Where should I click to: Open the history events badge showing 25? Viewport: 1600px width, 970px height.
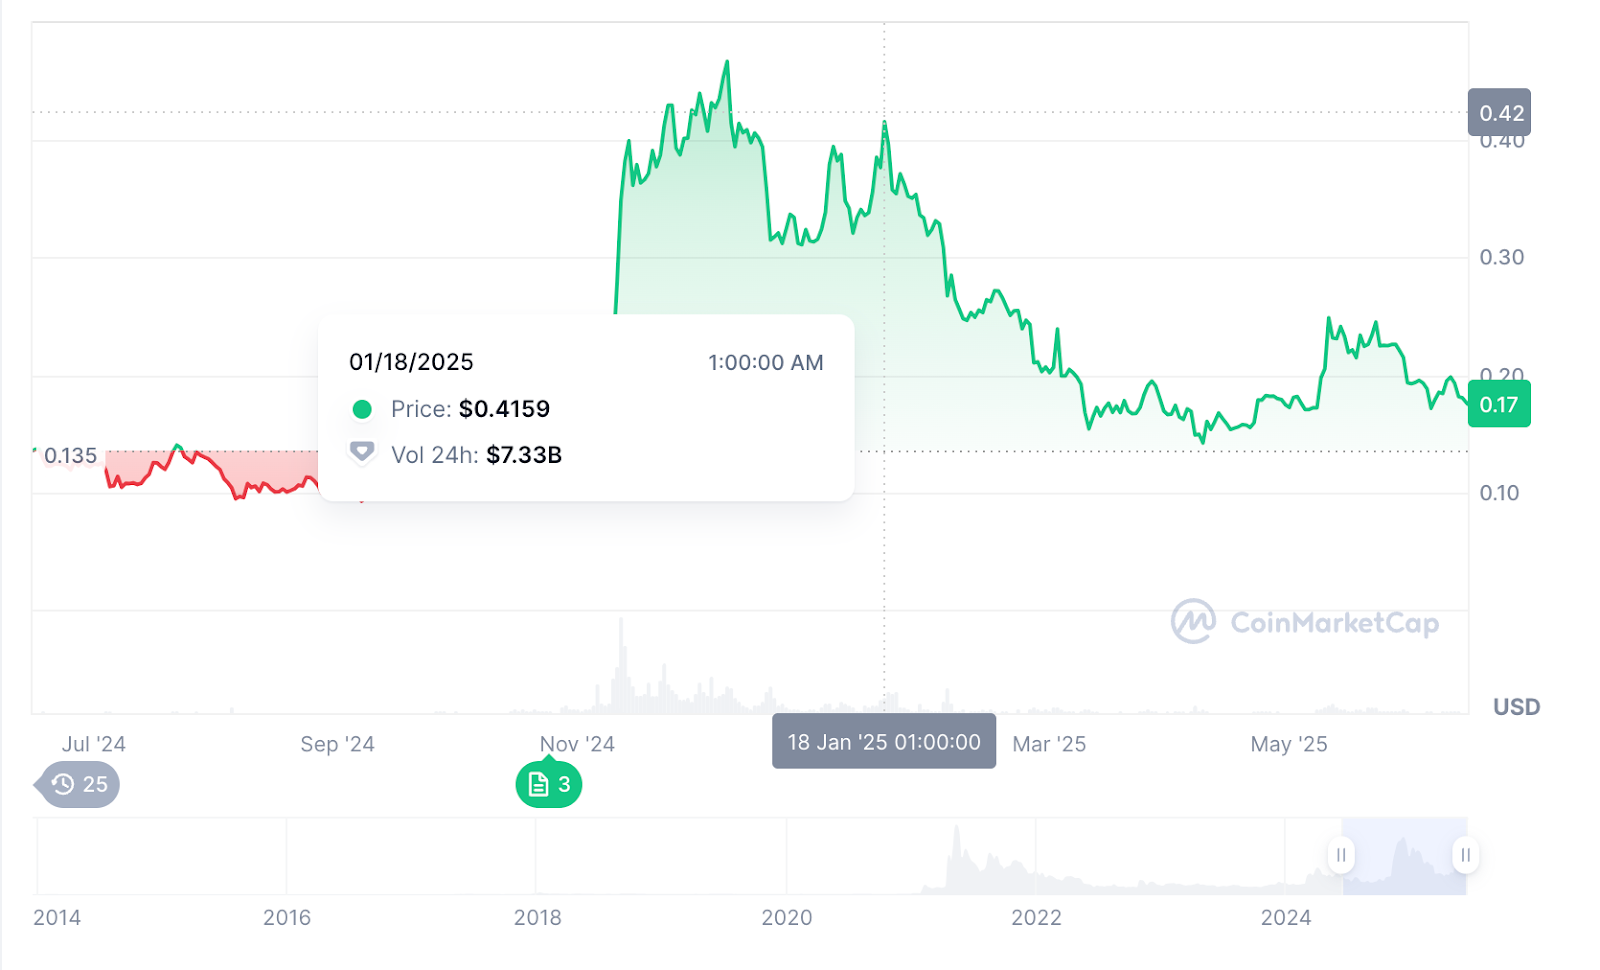(x=78, y=784)
